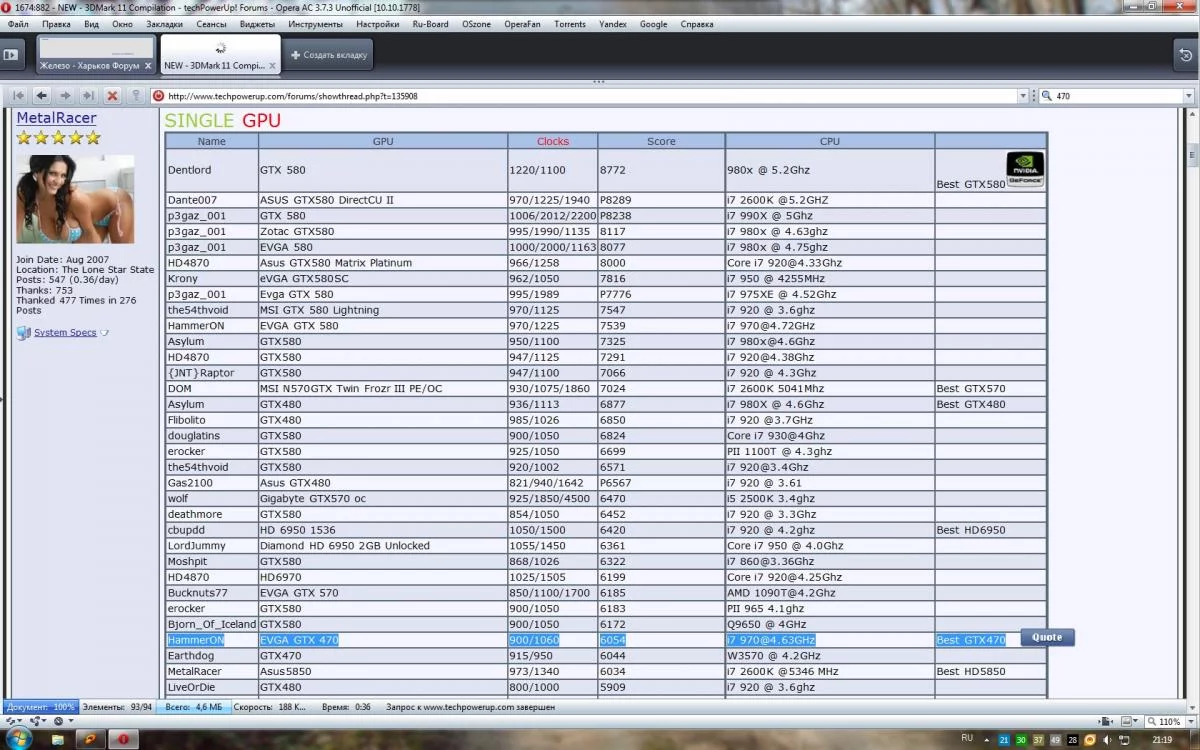Open the closed tabs trash icon
The width and height of the screenshot is (1200, 750).
(1184, 55)
